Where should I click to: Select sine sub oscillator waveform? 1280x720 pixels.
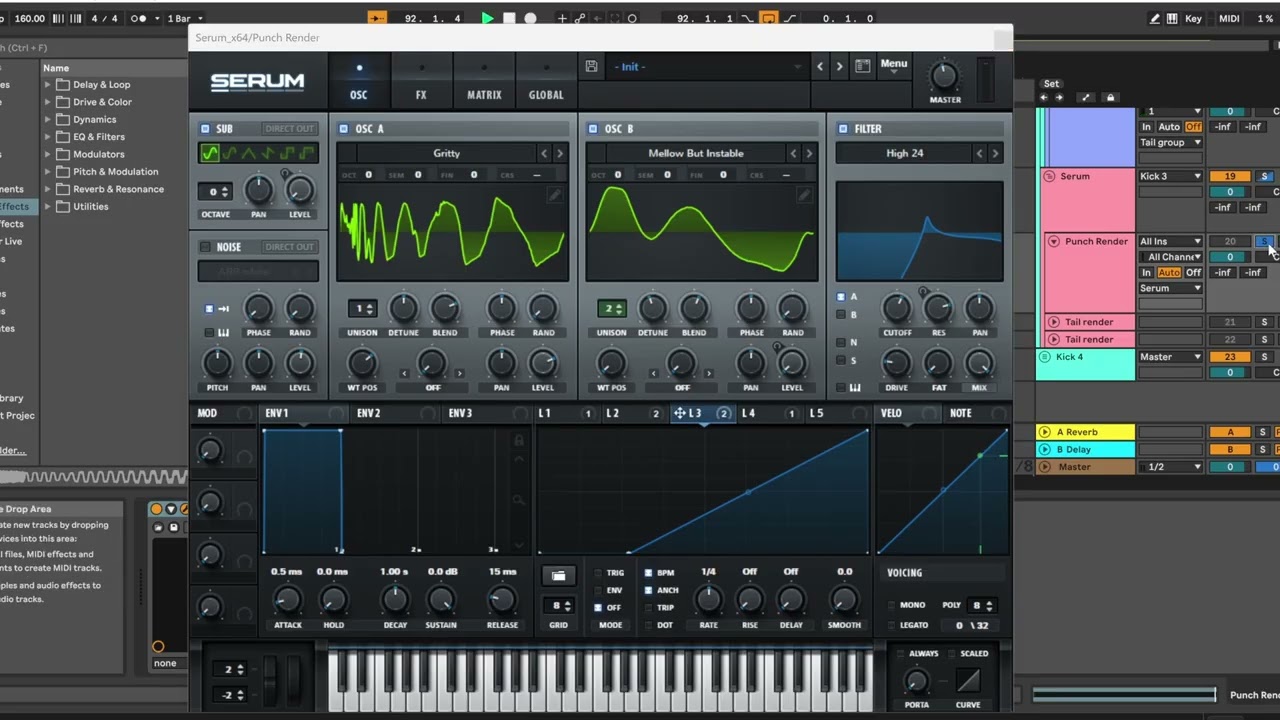[x=209, y=153]
